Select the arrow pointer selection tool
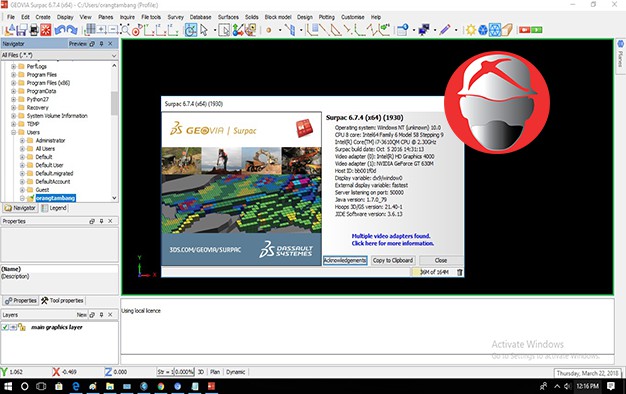The image size is (626, 394). pos(204,30)
